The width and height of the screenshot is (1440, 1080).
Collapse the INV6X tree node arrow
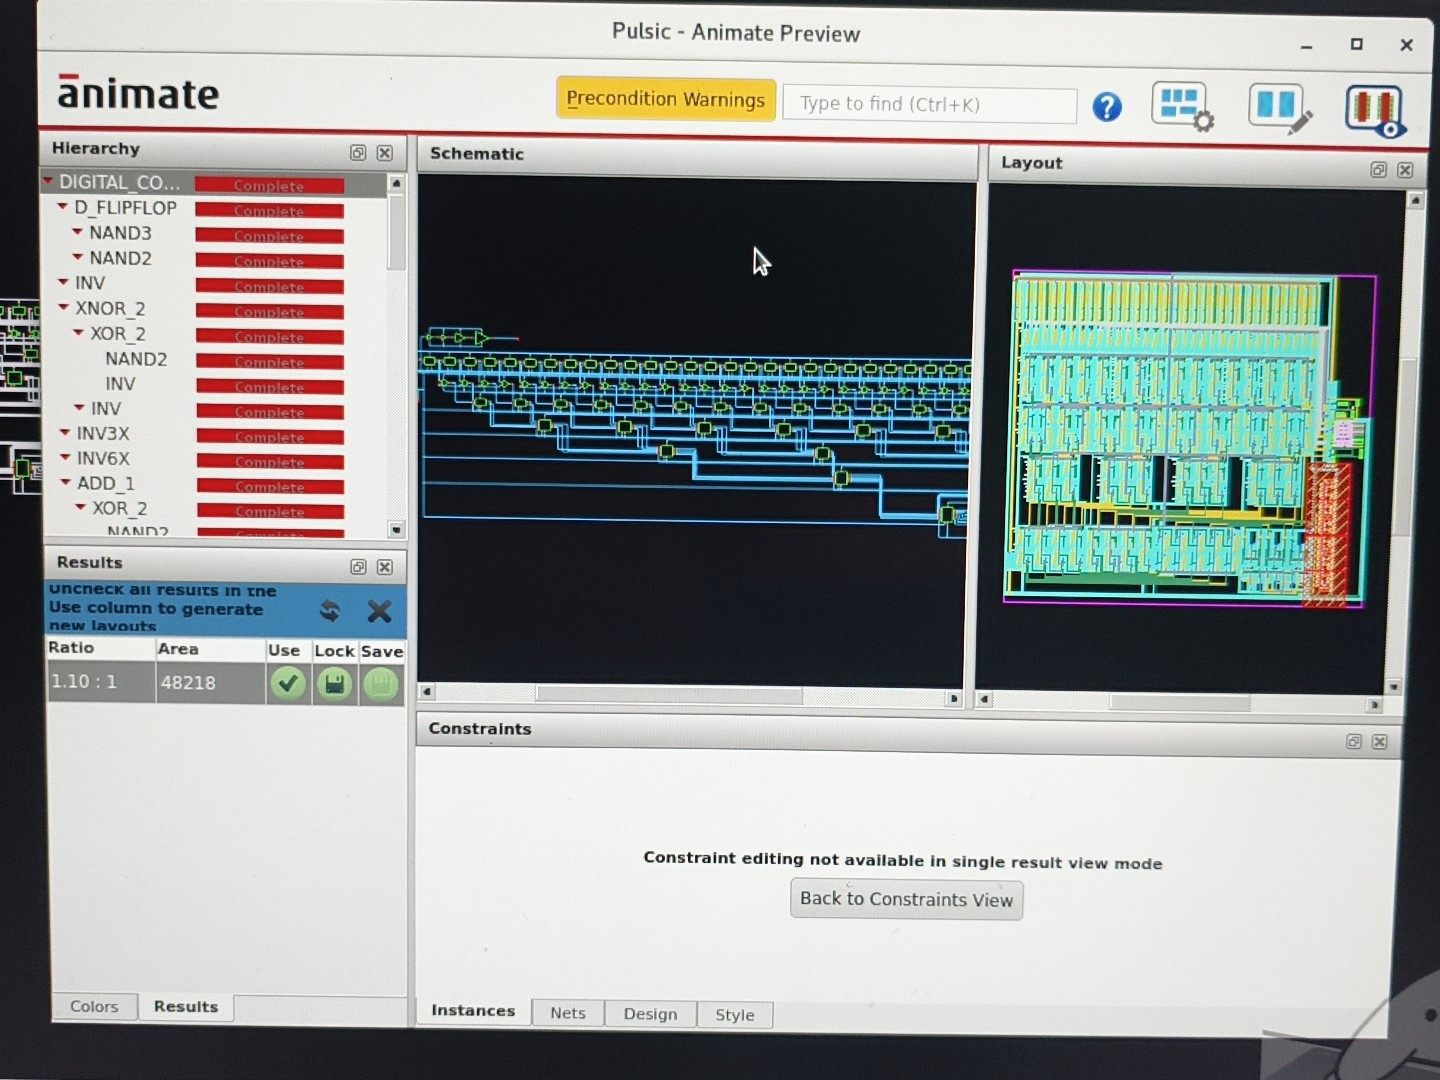click(65, 458)
